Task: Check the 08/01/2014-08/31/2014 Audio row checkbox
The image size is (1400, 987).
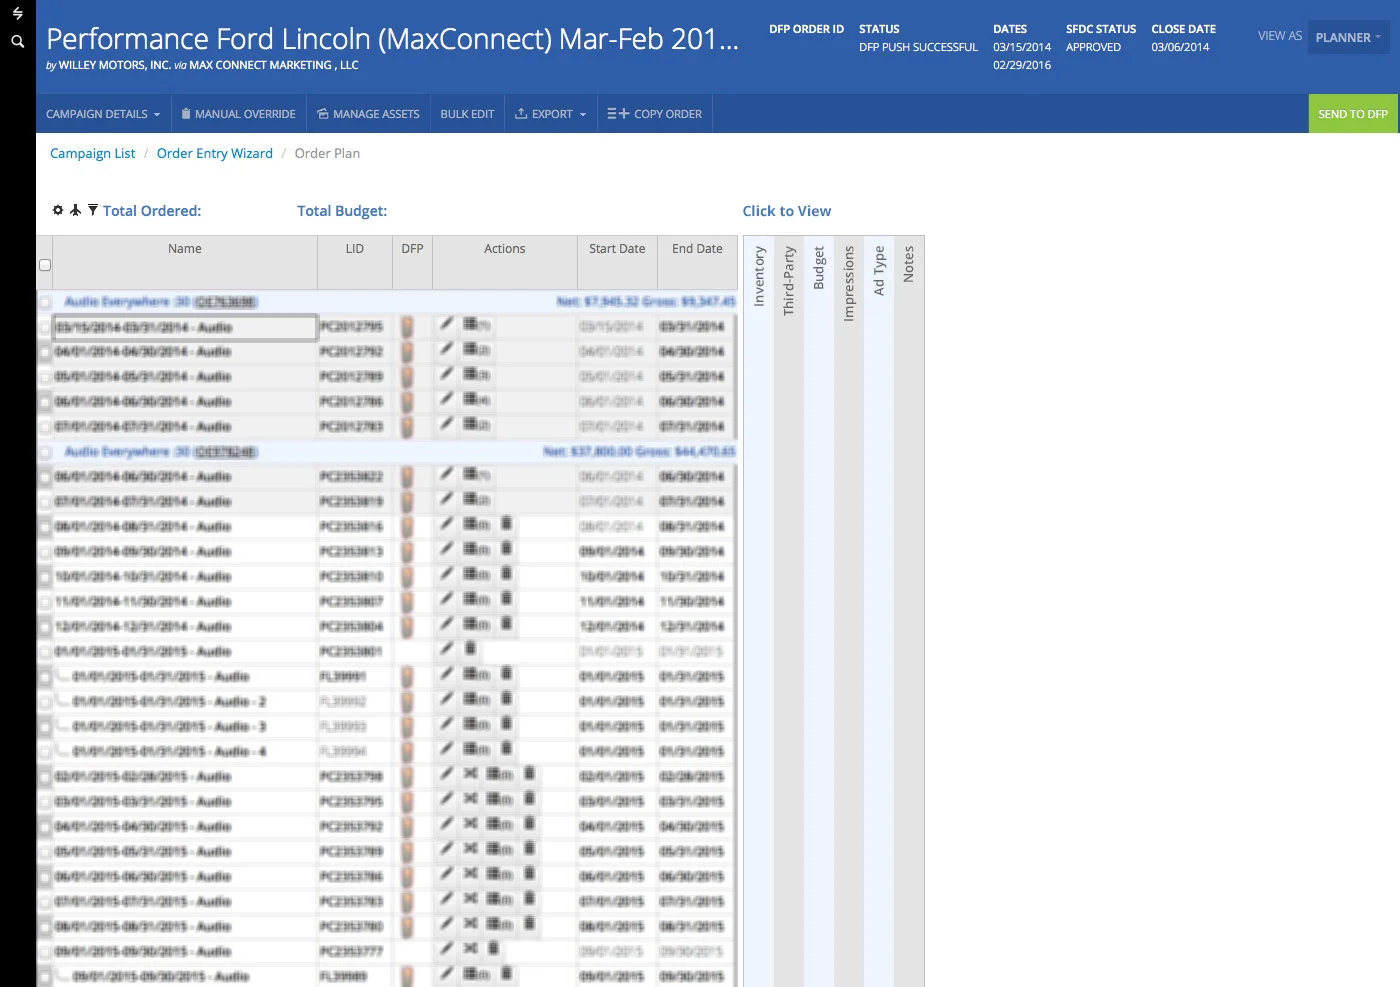Action: 45,527
